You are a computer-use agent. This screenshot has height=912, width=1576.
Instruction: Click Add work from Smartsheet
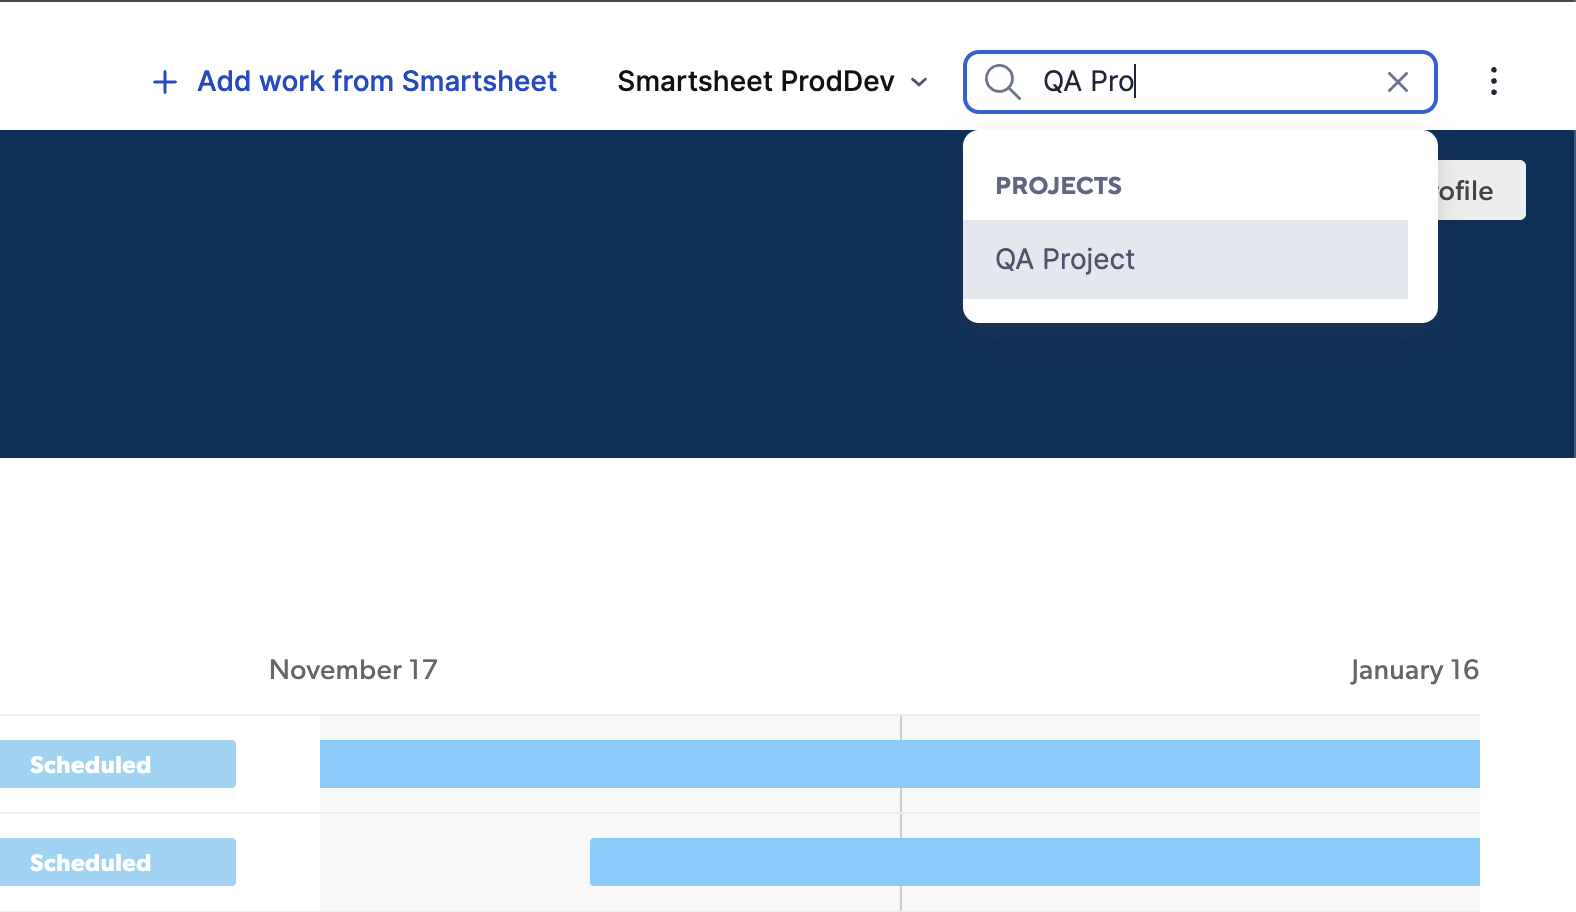pyautogui.click(x=376, y=81)
